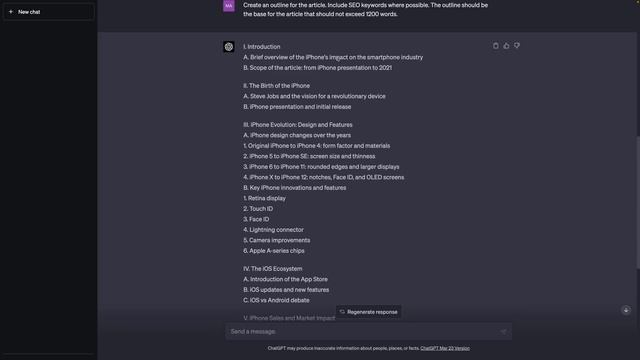Click the refresh icon in Regenerate response

pyautogui.click(x=342, y=312)
